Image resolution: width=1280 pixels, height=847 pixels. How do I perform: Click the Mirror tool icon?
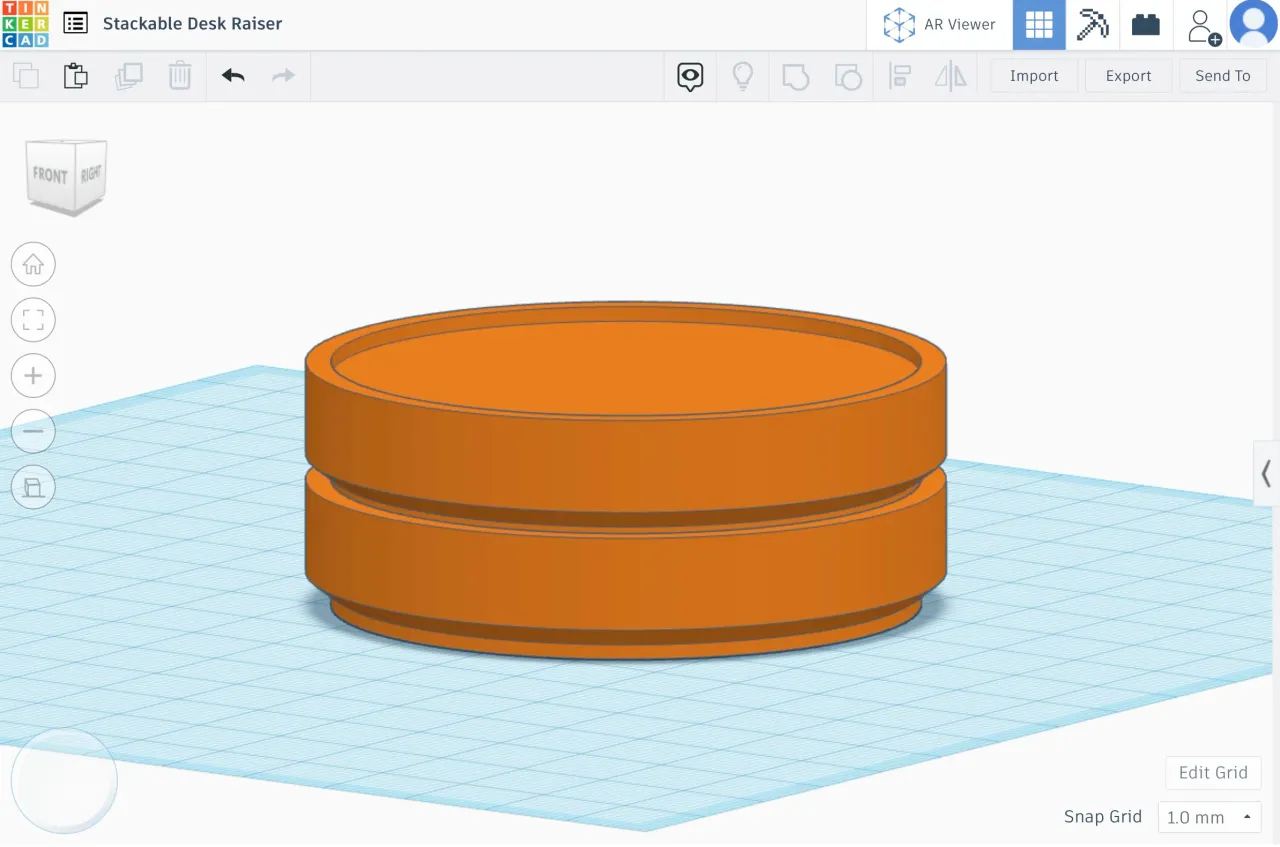(x=951, y=76)
